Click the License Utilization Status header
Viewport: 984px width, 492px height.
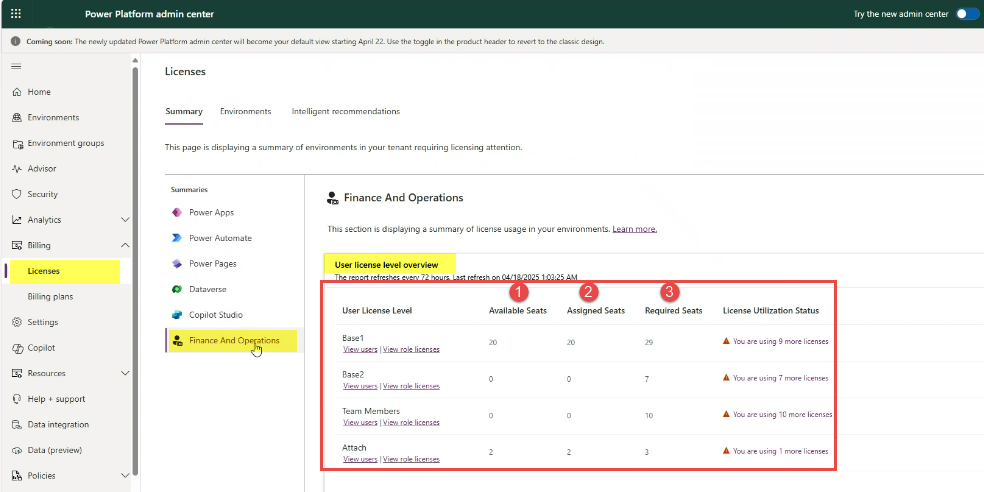click(771, 310)
